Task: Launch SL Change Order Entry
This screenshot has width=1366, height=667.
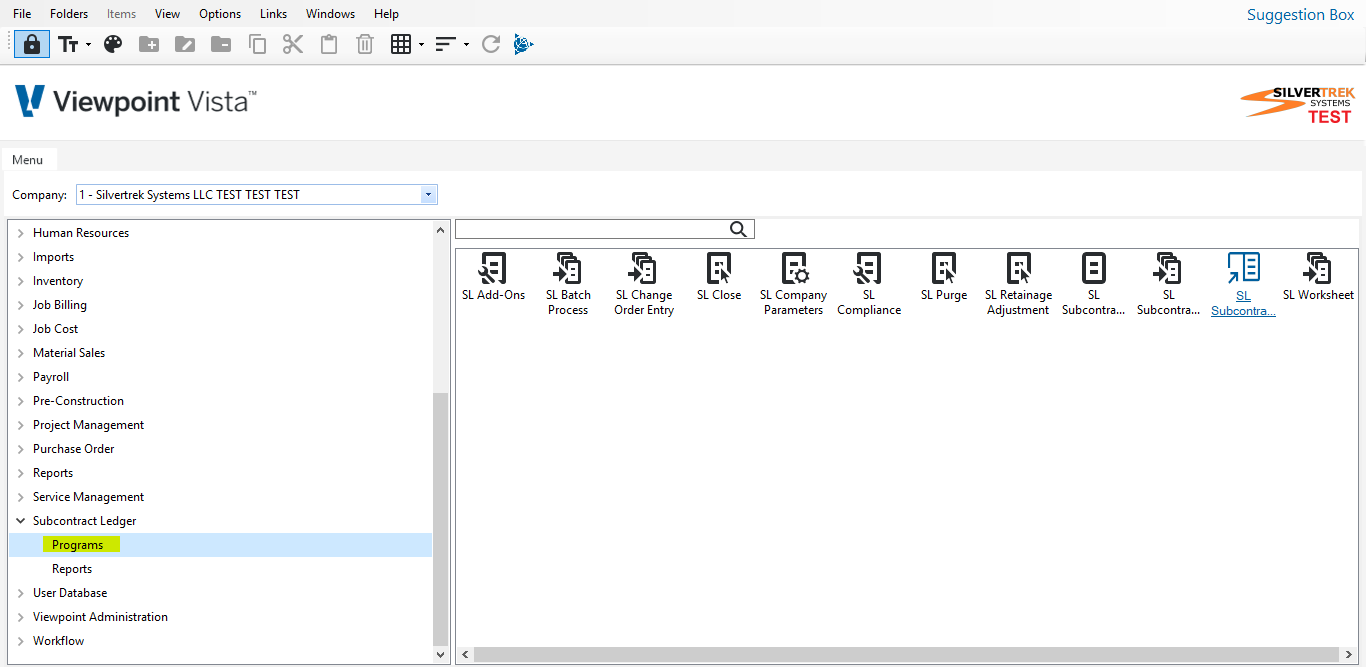Action: (x=644, y=284)
